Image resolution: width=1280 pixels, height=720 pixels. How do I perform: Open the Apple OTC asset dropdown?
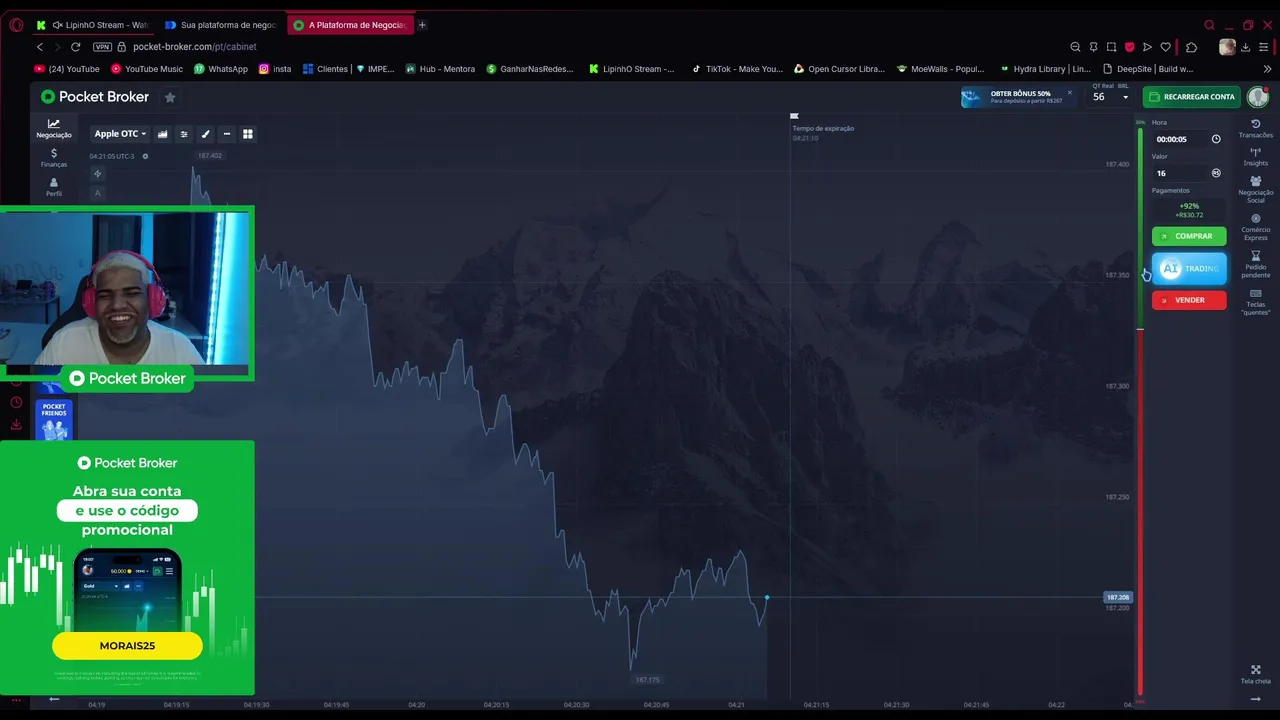[120, 134]
